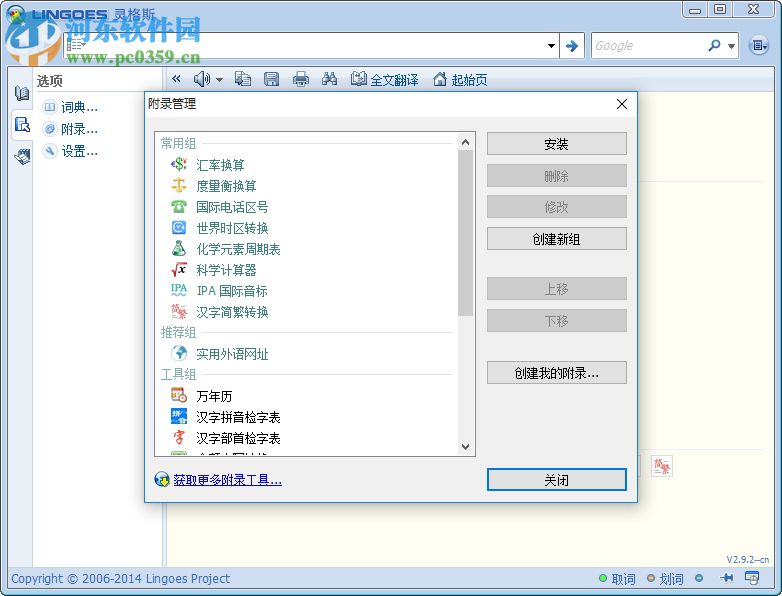The width and height of the screenshot is (782, 596).
Task: Click the chemistry flask icon
Action: coord(179,248)
